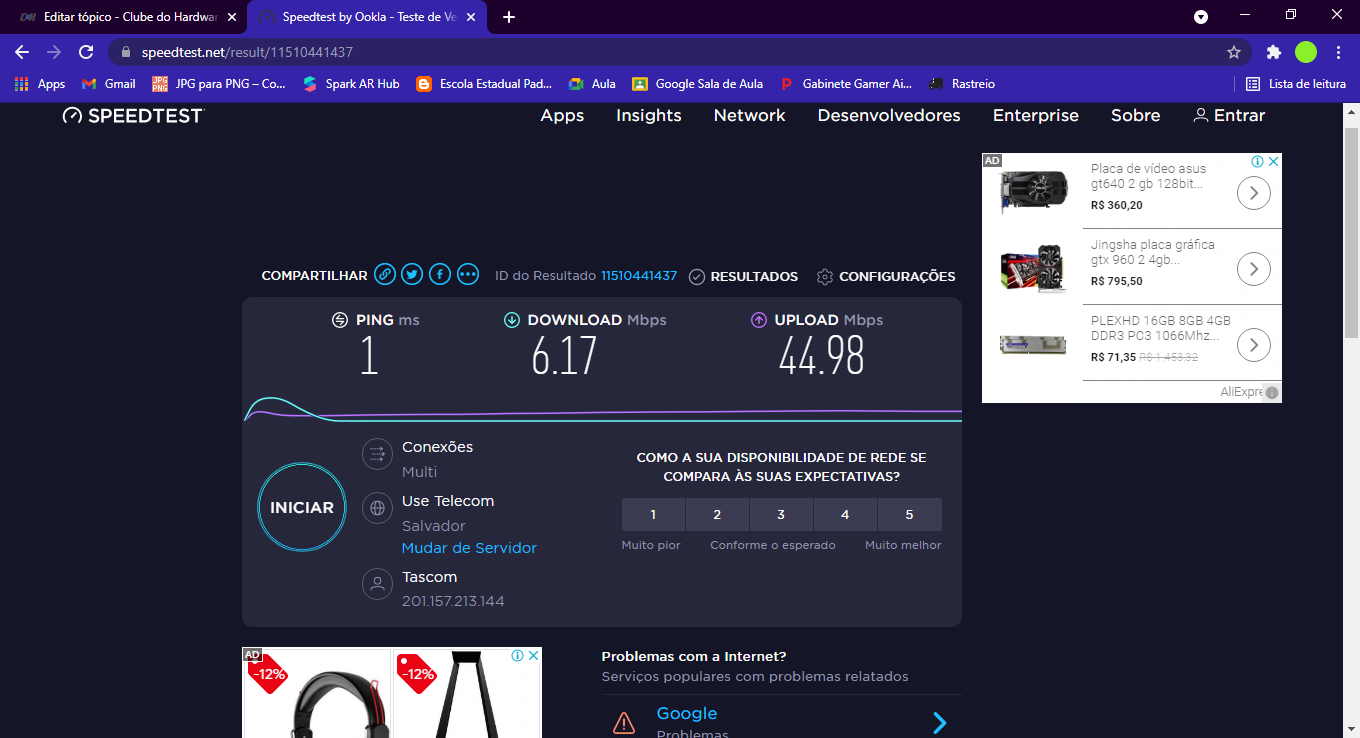Expand the Google problems chevron
Image resolution: width=1360 pixels, height=738 pixels.
(x=939, y=723)
